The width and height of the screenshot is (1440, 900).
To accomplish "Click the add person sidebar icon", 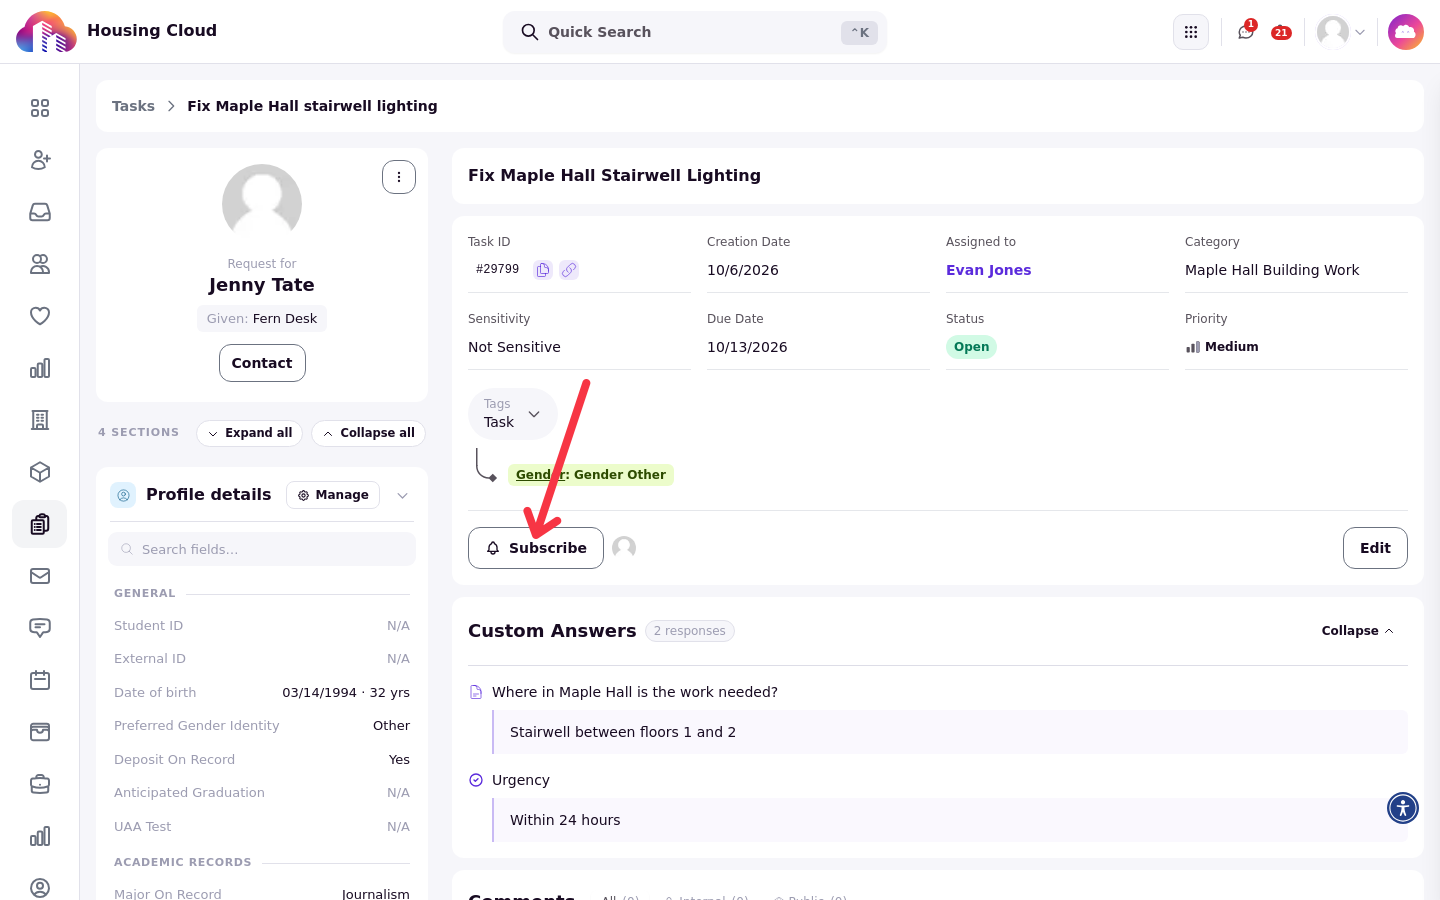I will click(40, 160).
